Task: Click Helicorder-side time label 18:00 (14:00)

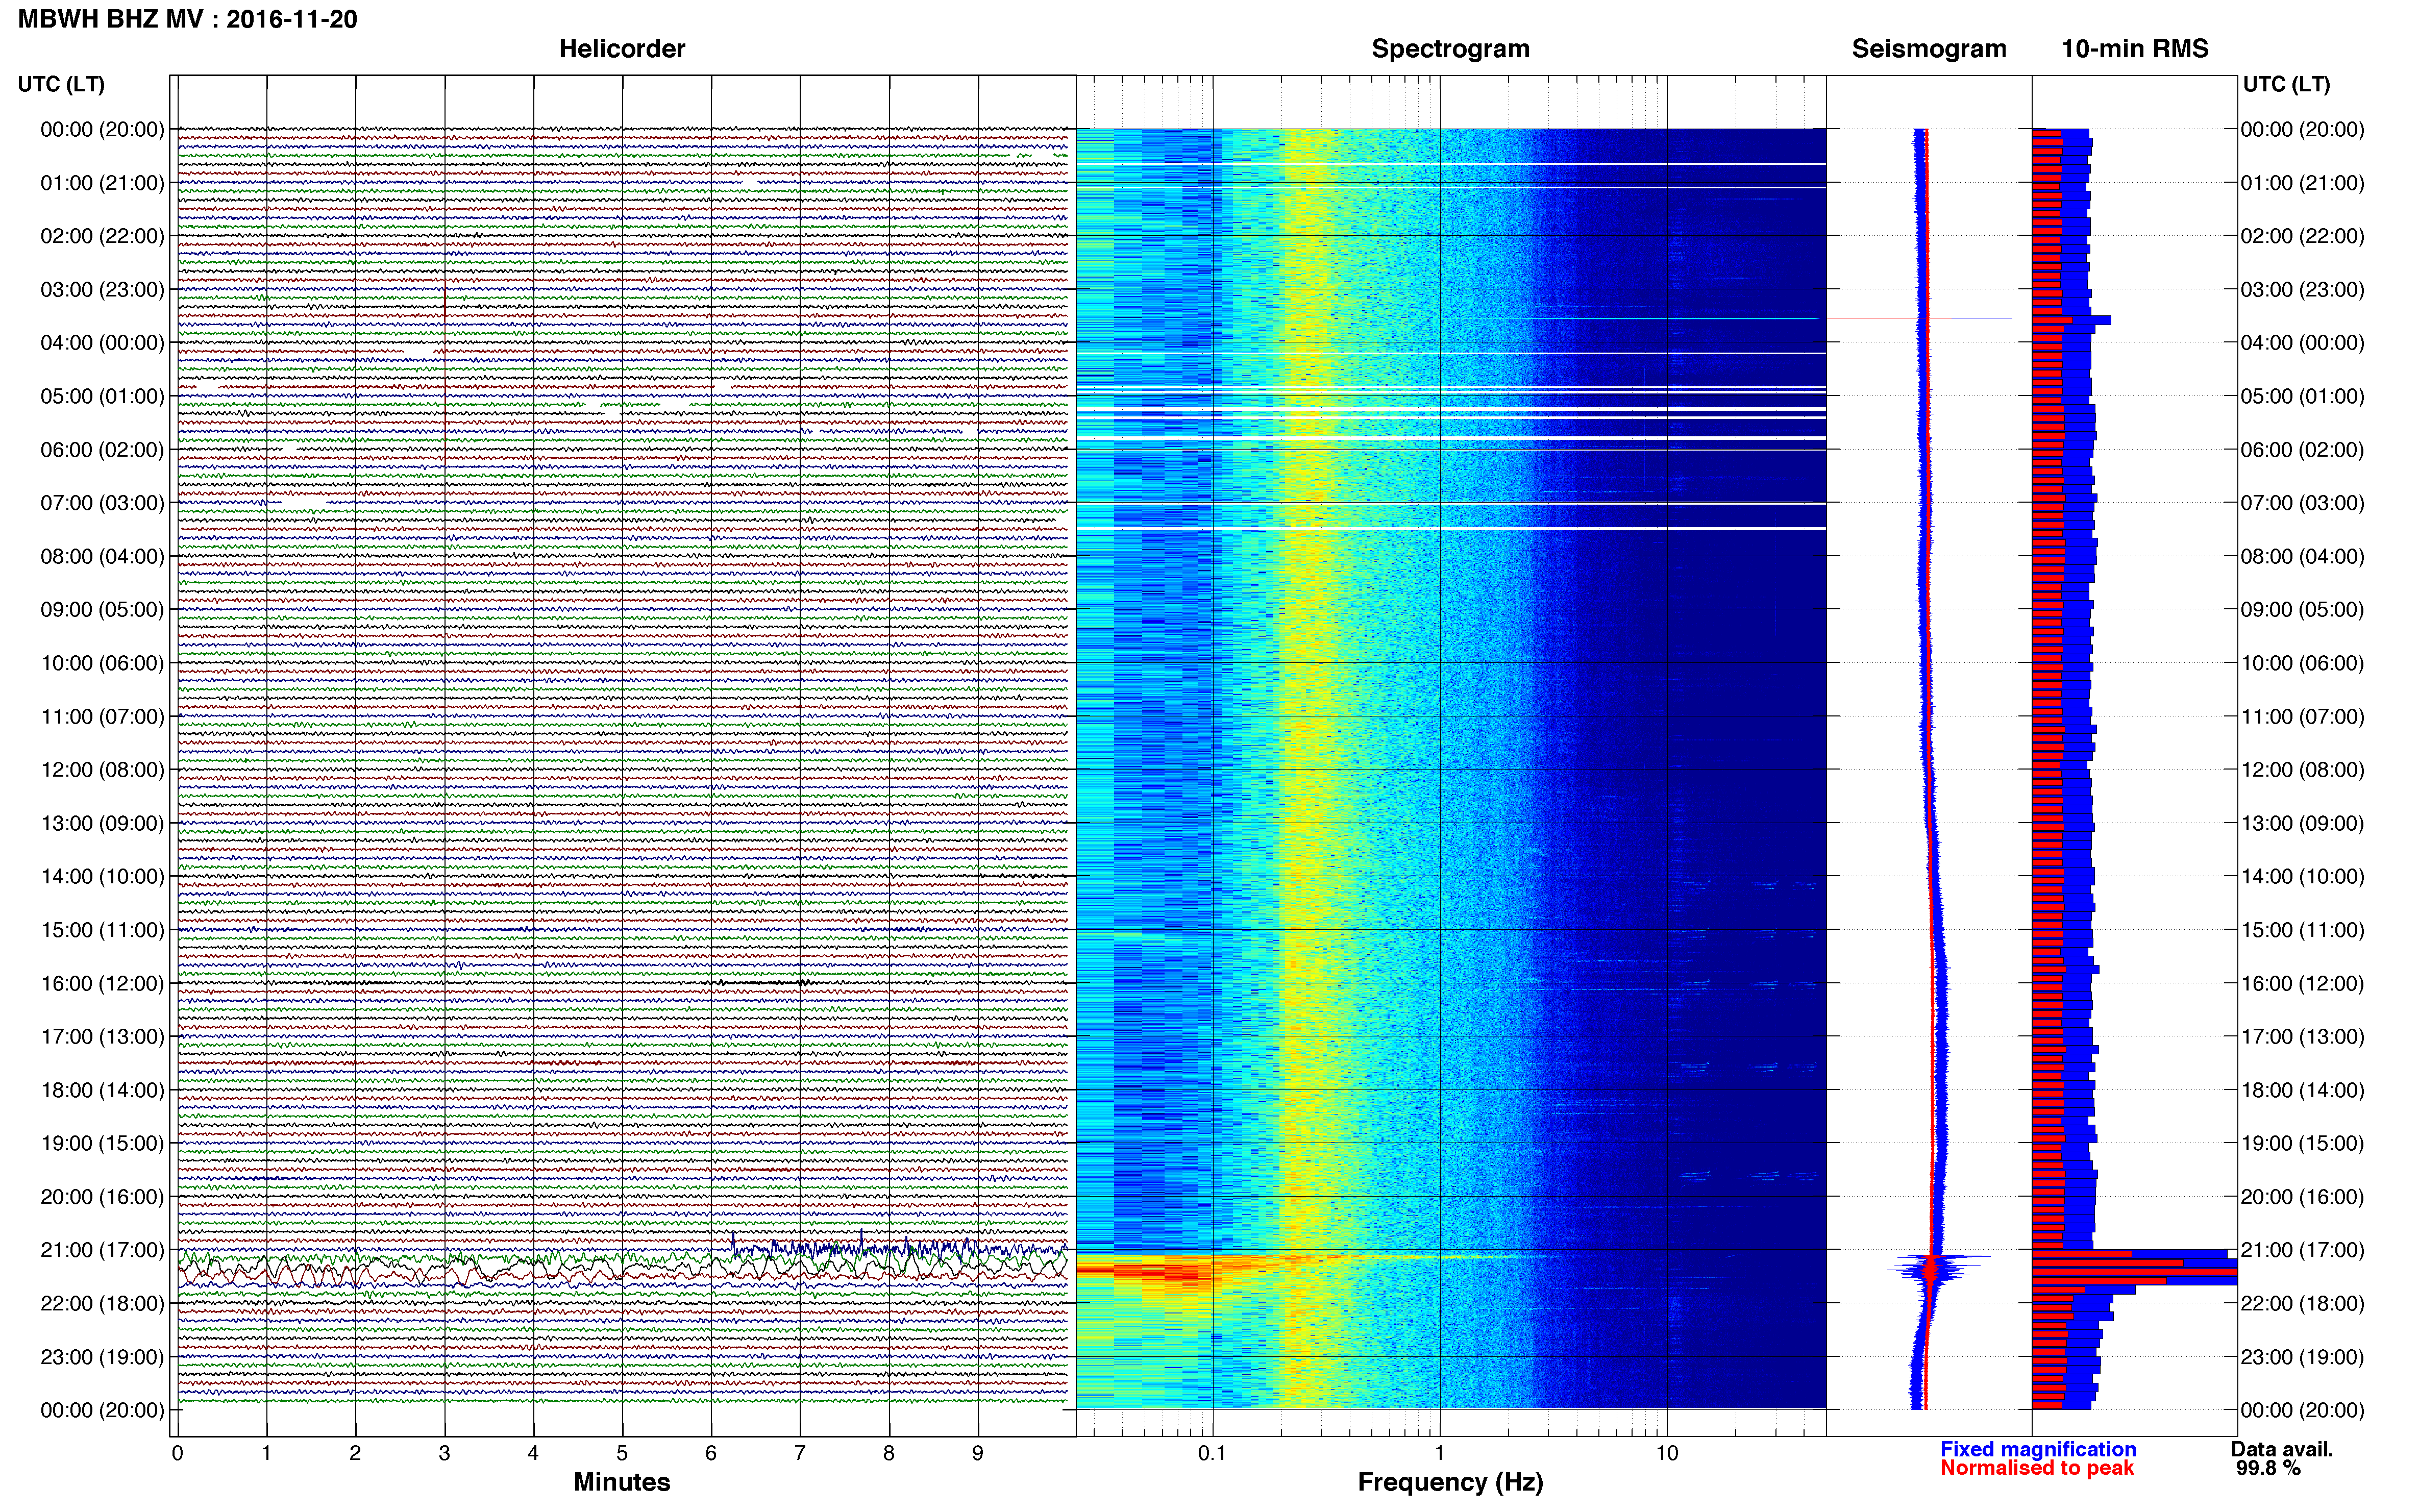Action: point(102,1090)
